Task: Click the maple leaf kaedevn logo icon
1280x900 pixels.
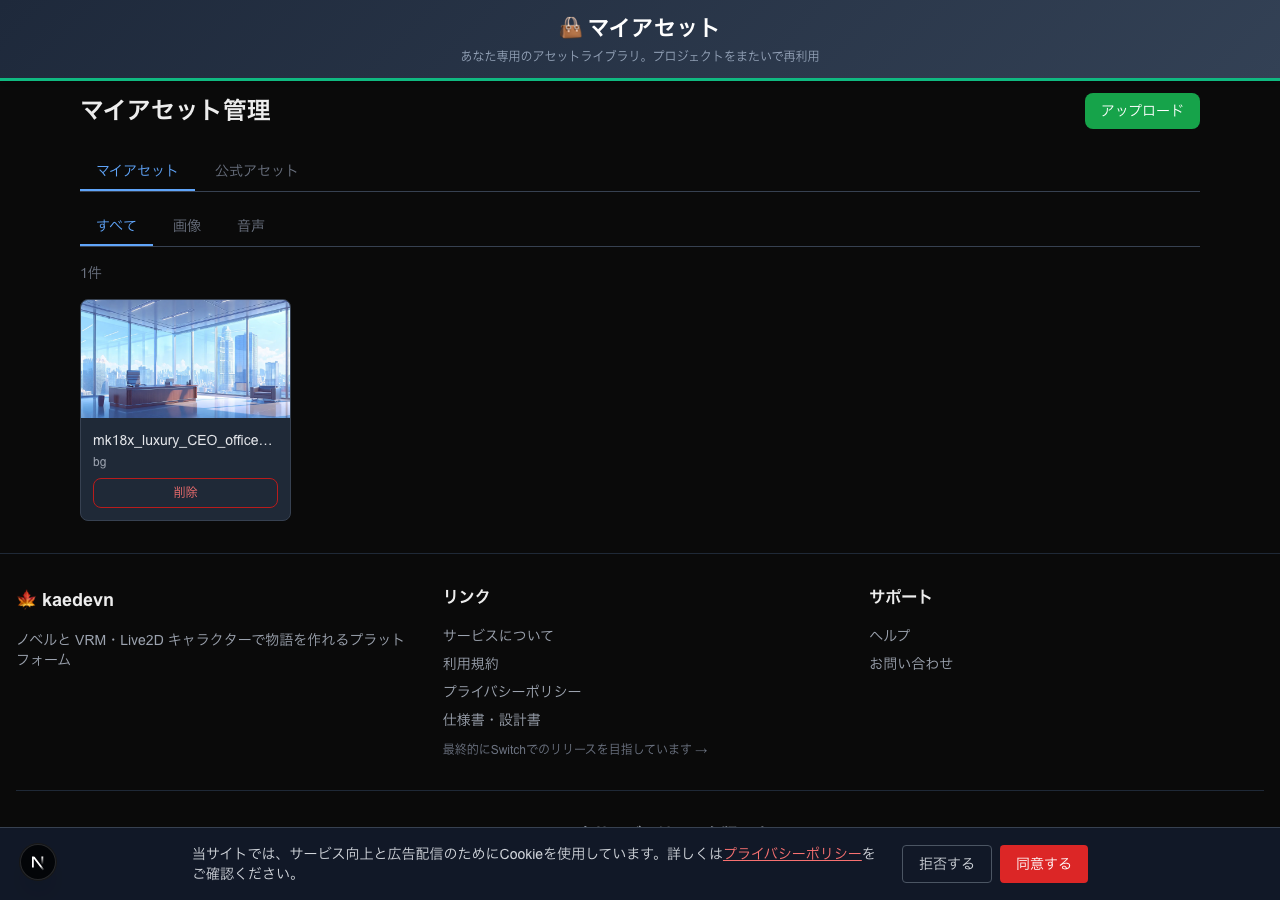Action: [26, 600]
